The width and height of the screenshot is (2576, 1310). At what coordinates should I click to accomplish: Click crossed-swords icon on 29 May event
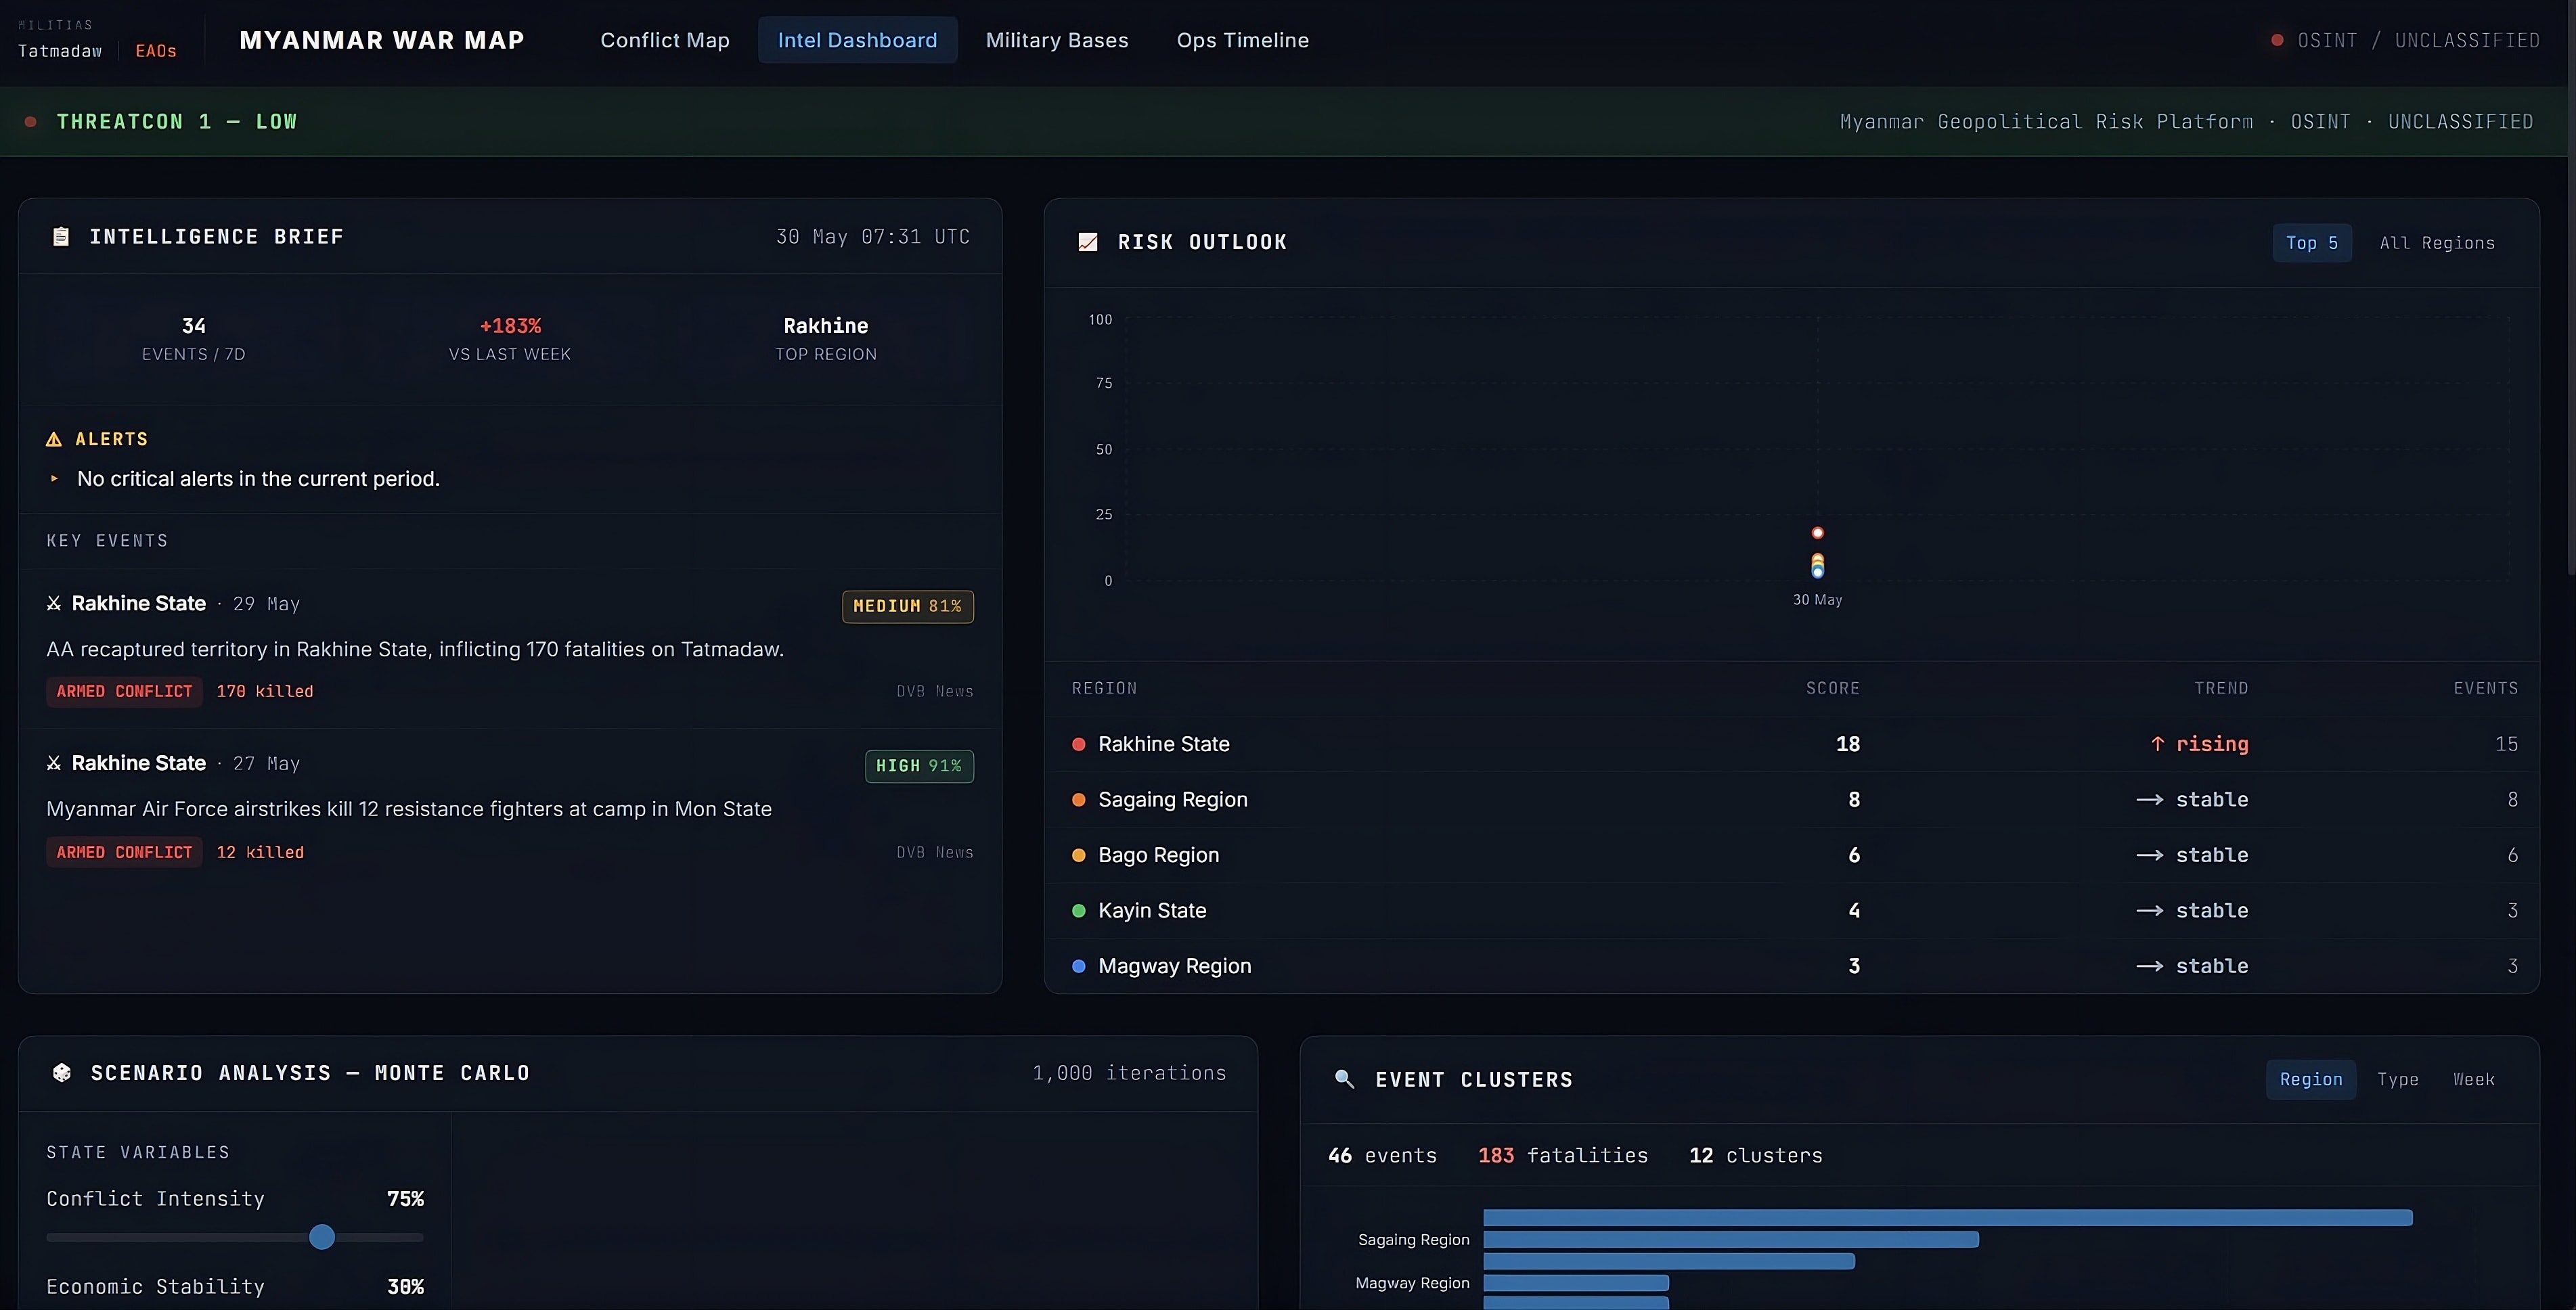(x=54, y=603)
